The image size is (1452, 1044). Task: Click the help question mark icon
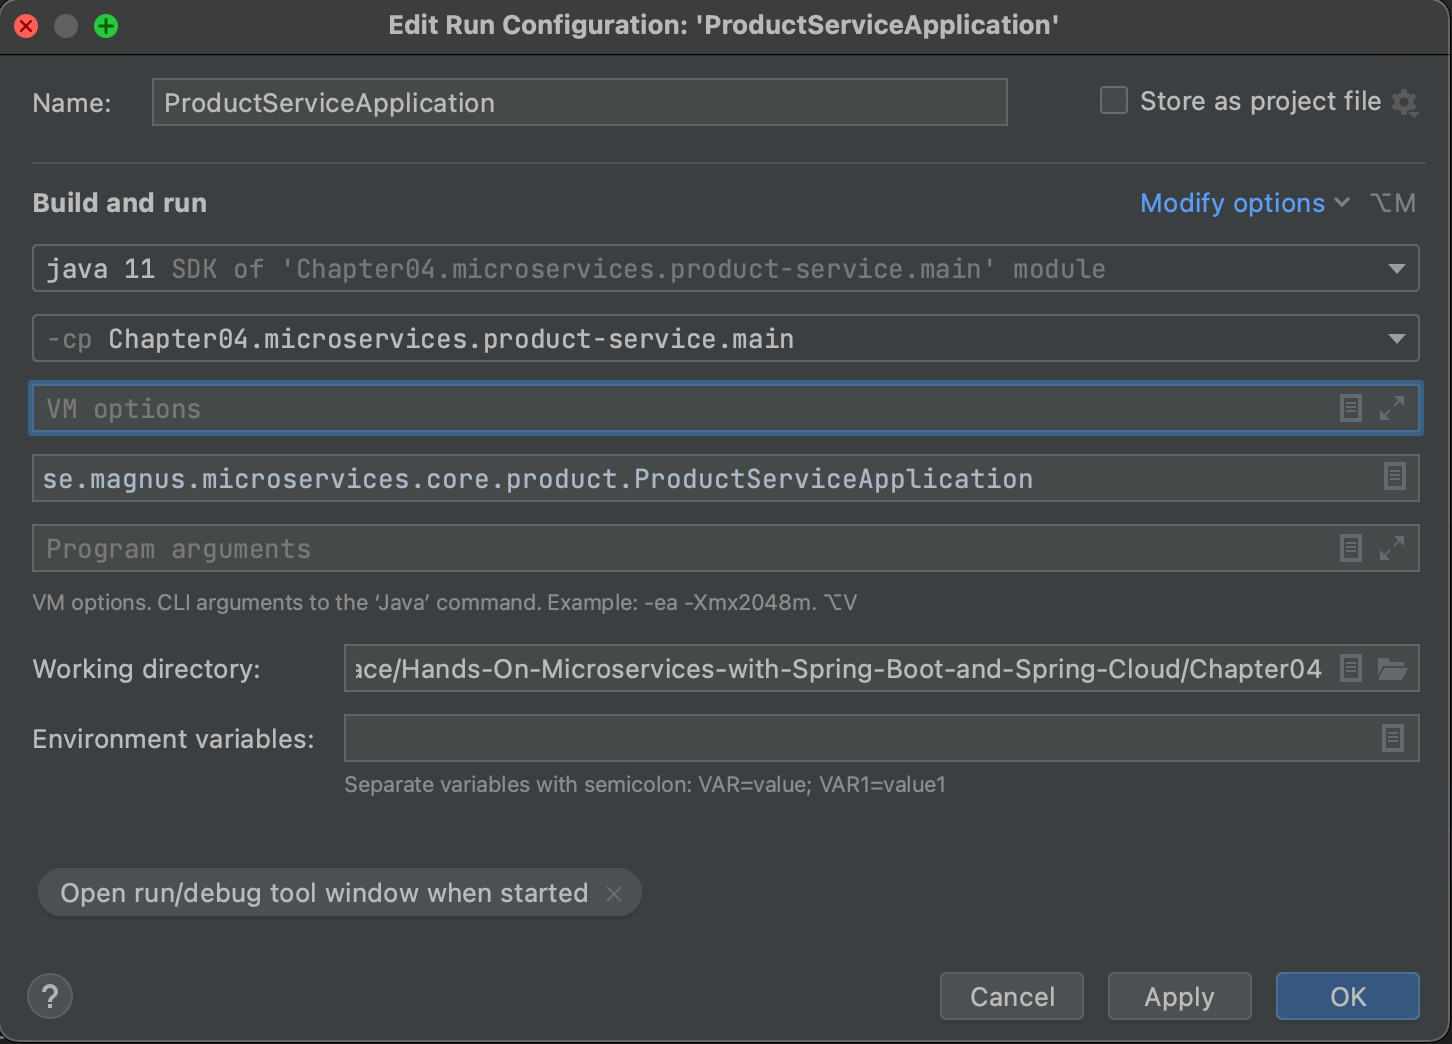click(49, 996)
